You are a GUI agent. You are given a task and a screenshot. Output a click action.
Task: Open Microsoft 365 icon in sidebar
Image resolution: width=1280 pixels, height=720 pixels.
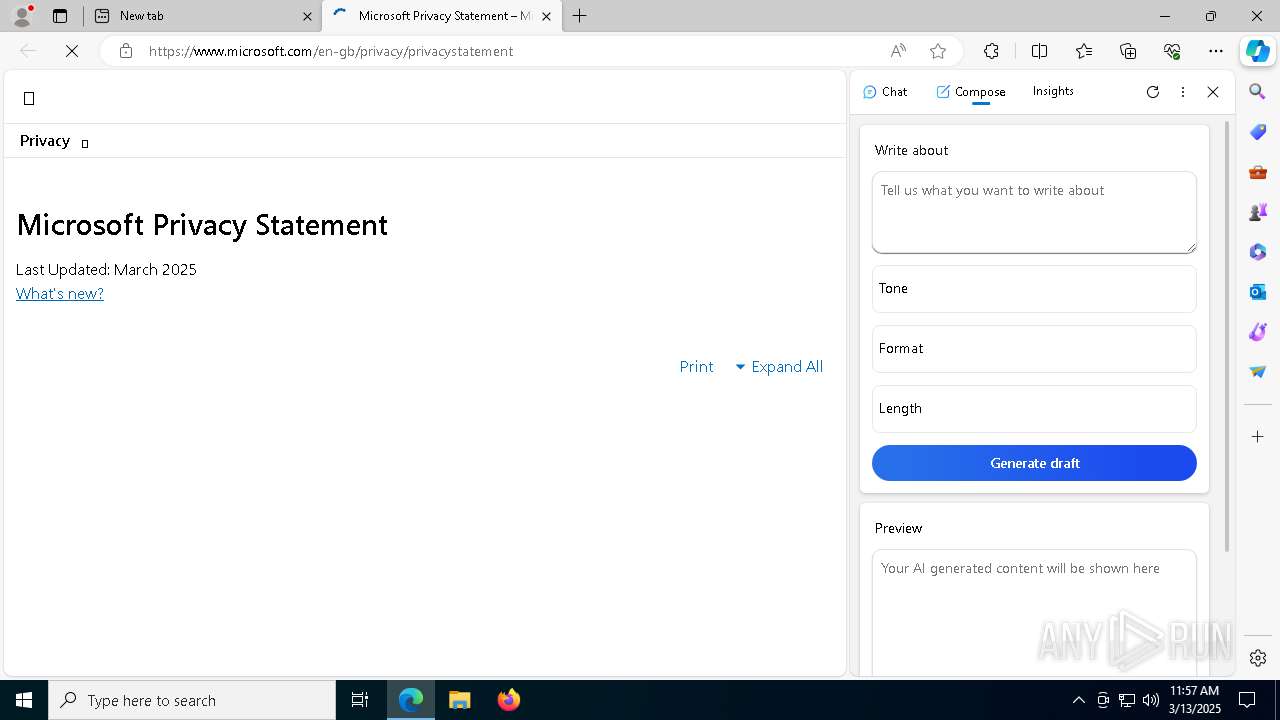click(x=1258, y=252)
